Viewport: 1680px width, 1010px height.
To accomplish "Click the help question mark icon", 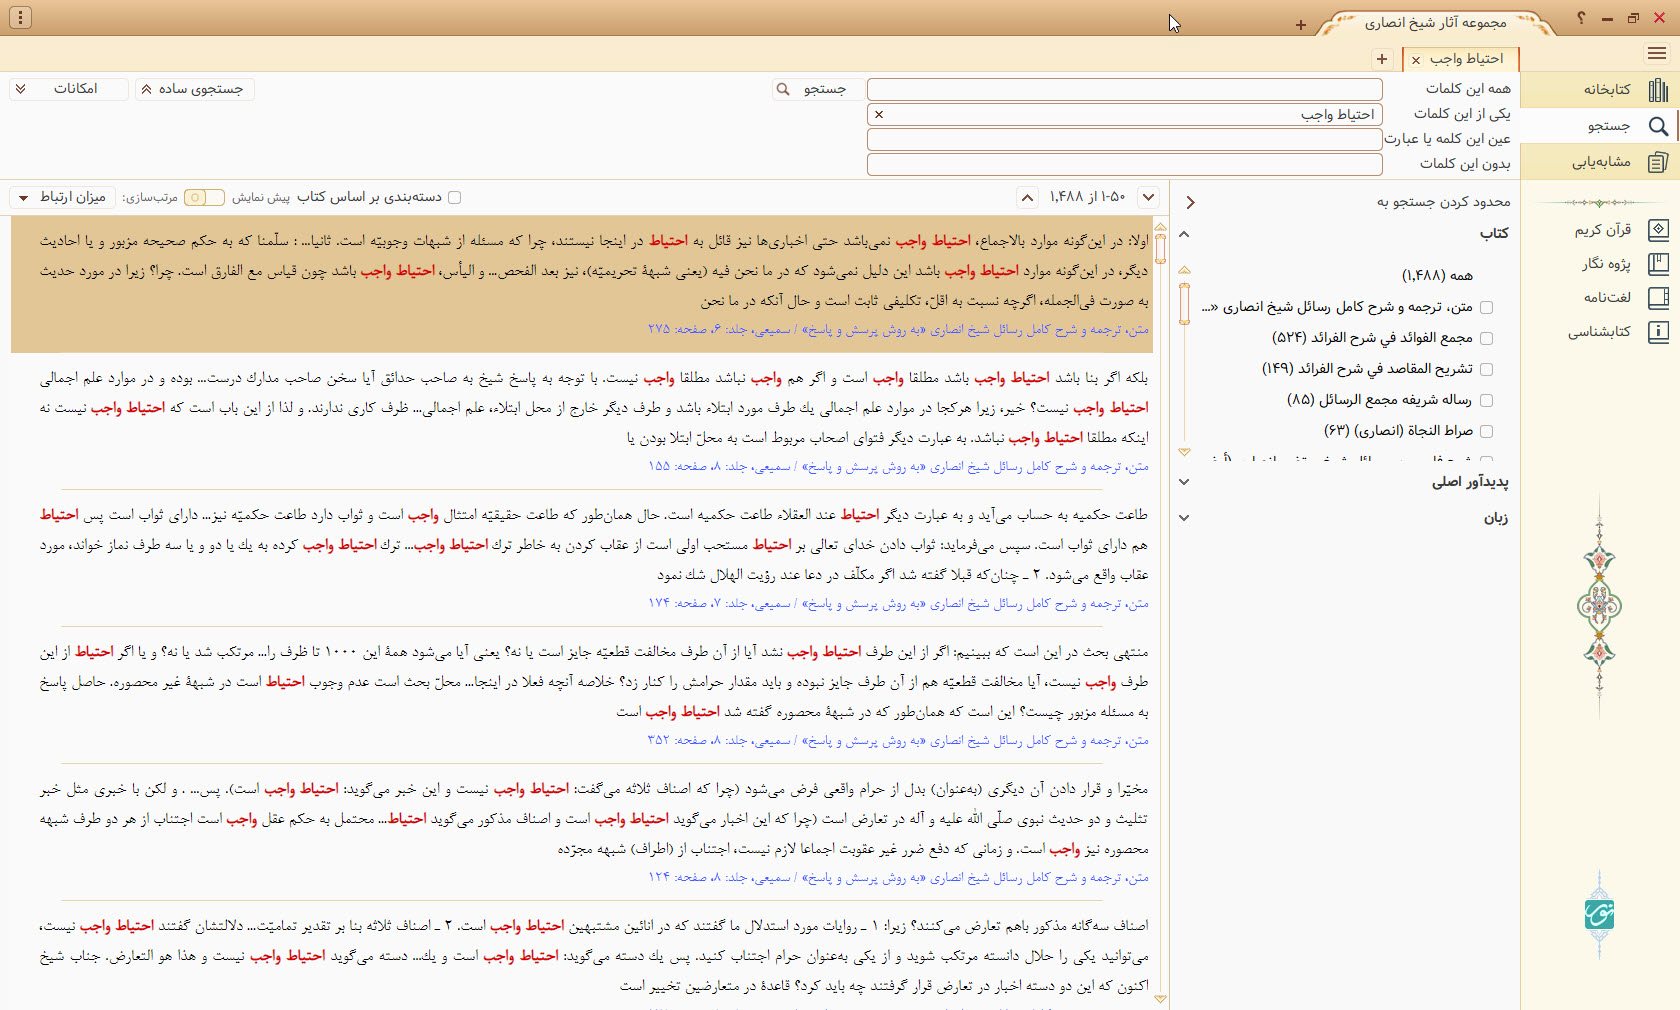I will 1581,18.
